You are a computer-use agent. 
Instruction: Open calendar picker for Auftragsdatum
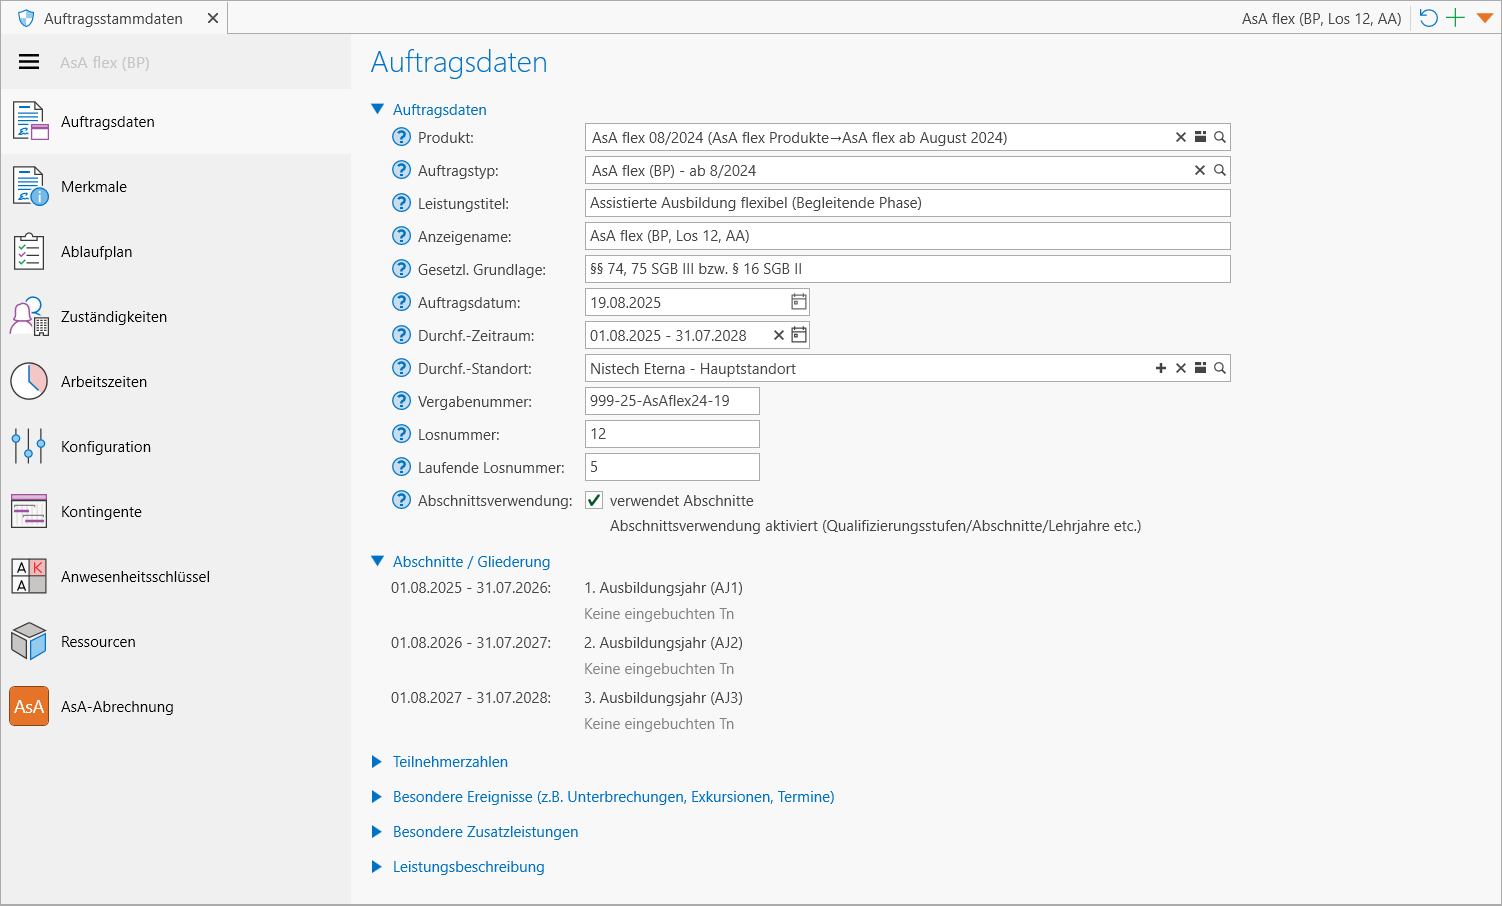[x=798, y=302]
